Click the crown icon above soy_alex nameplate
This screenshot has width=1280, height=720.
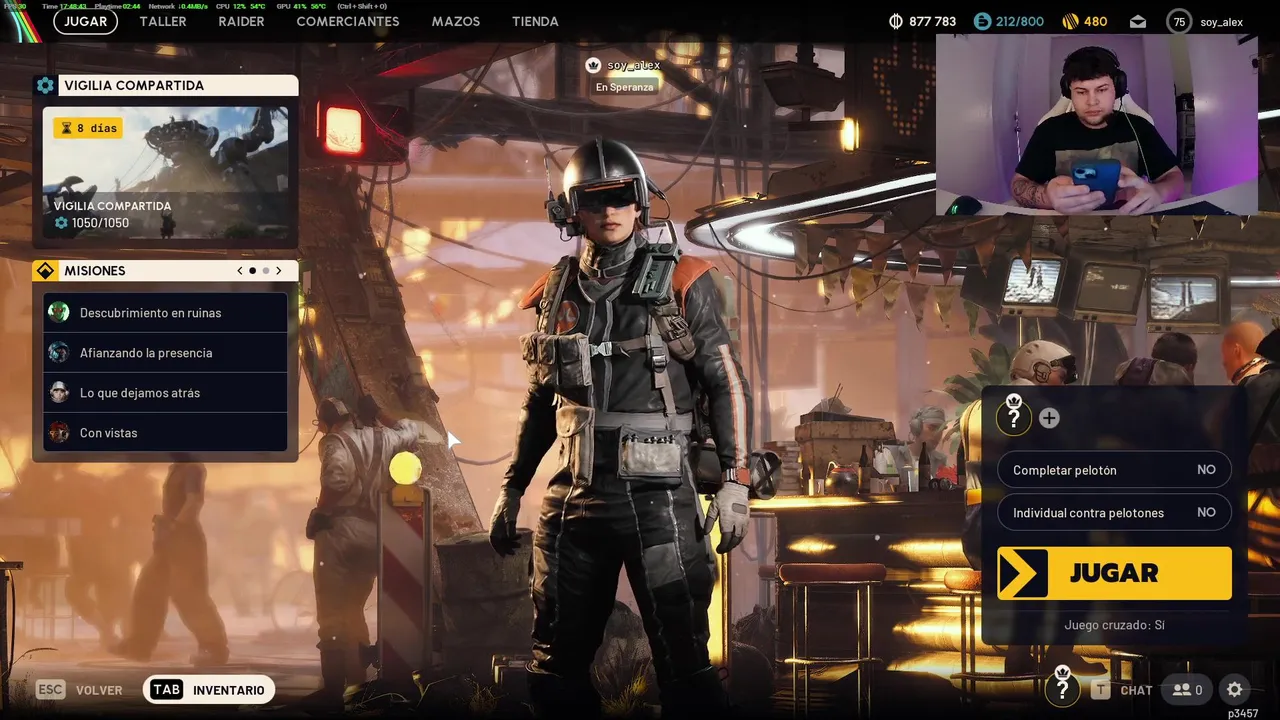[x=593, y=65]
